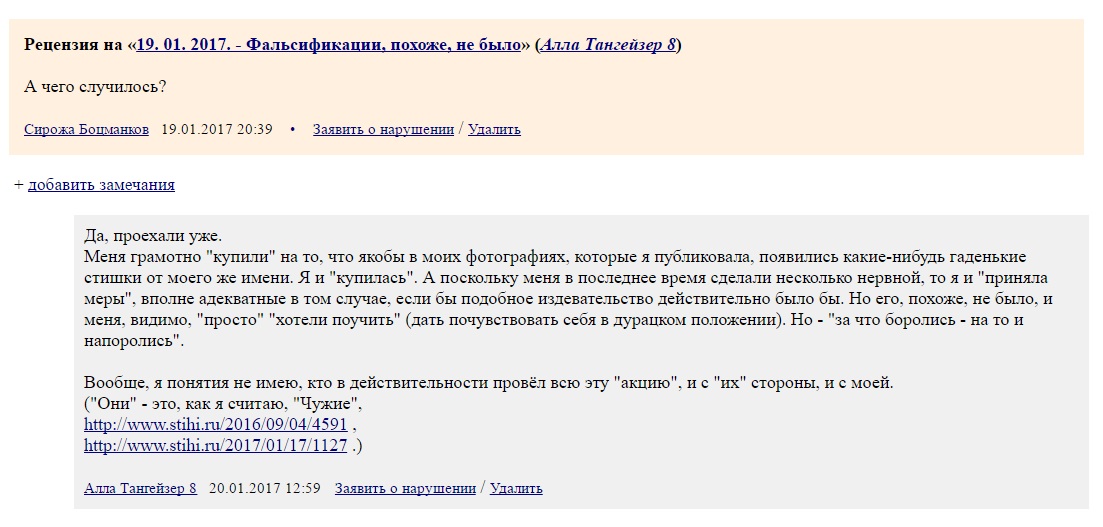
Task: Click the "Рецензия на" heading text
Action: [75, 45]
